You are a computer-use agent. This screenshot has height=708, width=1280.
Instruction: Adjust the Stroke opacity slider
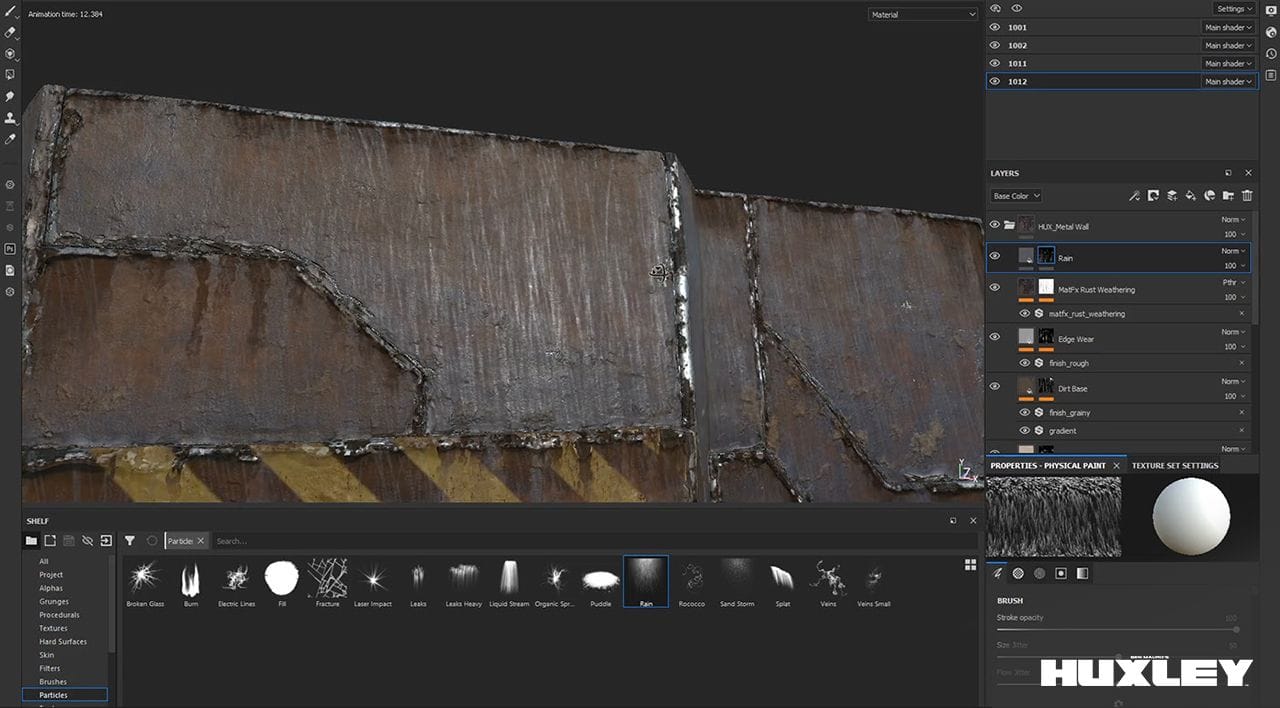click(1236, 630)
